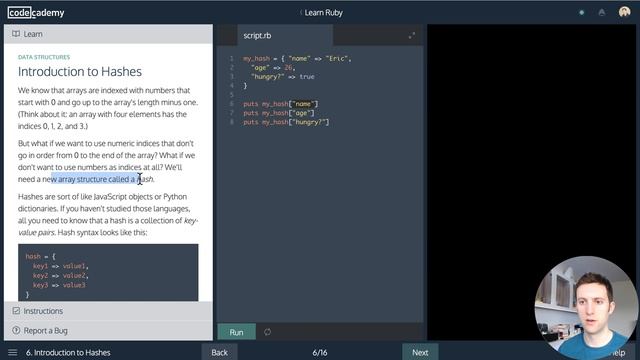The width and height of the screenshot is (640, 360).
Task: Open the notifications bell icon
Action: click(x=602, y=13)
